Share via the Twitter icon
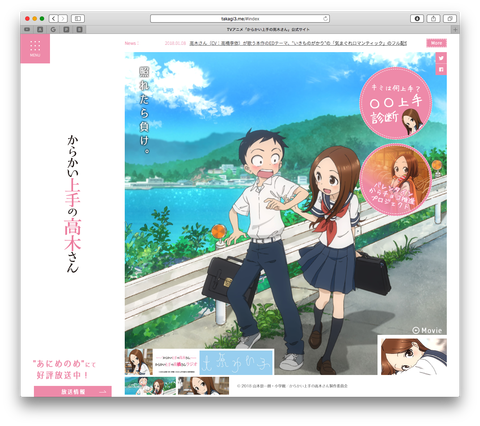 pyautogui.click(x=441, y=58)
